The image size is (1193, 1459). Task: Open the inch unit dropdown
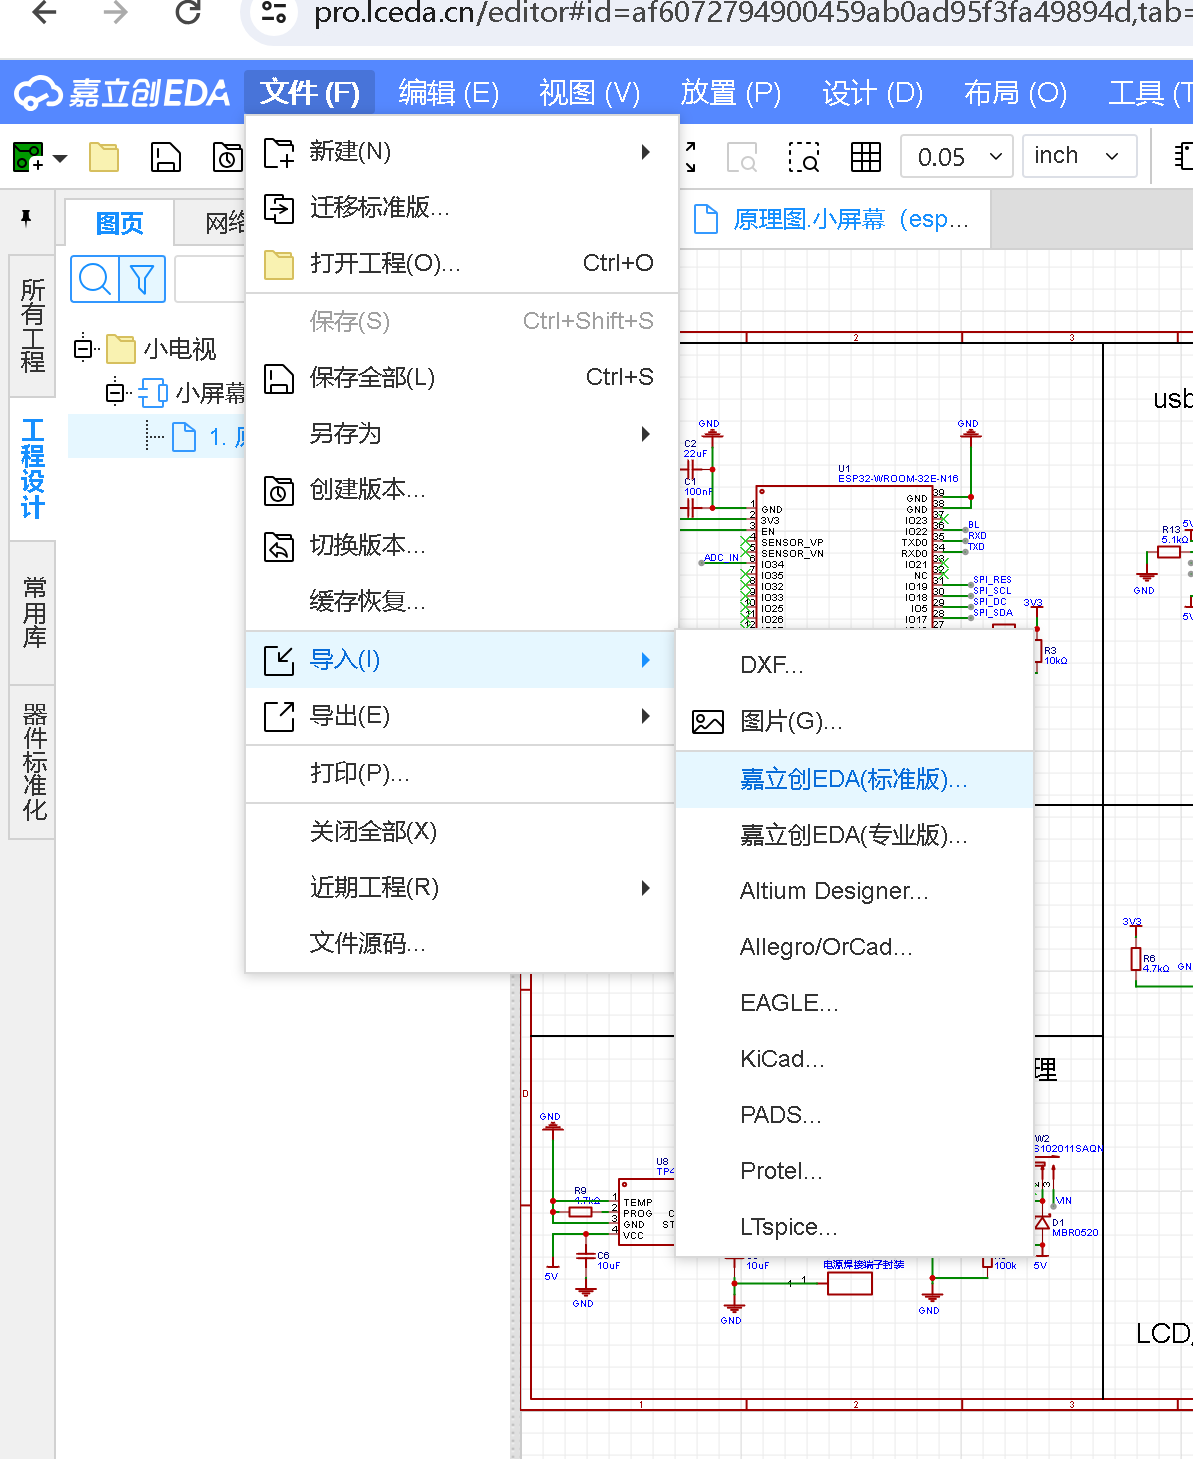[1078, 157]
